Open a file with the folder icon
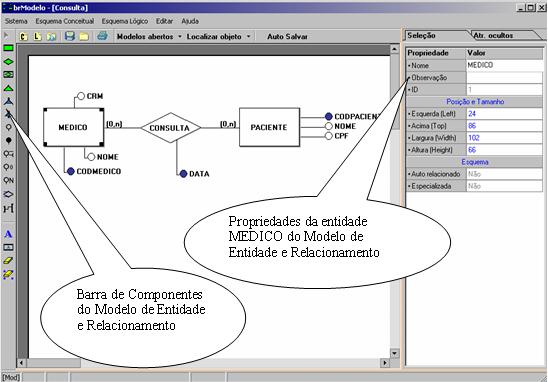 pyautogui.click(x=84, y=36)
